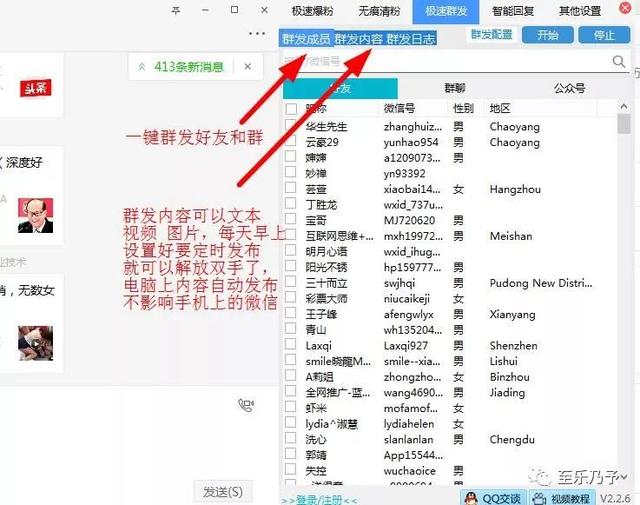Click the 开始 button

coord(548,35)
